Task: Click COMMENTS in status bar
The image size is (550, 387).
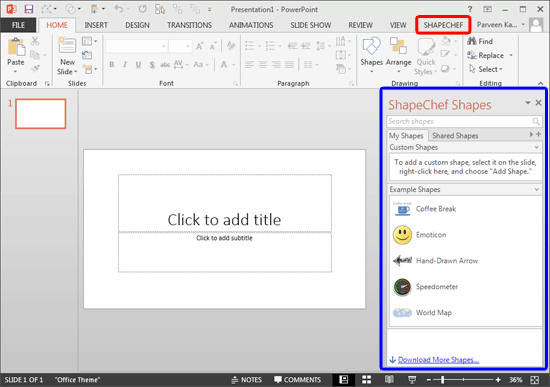Action: 297,380
